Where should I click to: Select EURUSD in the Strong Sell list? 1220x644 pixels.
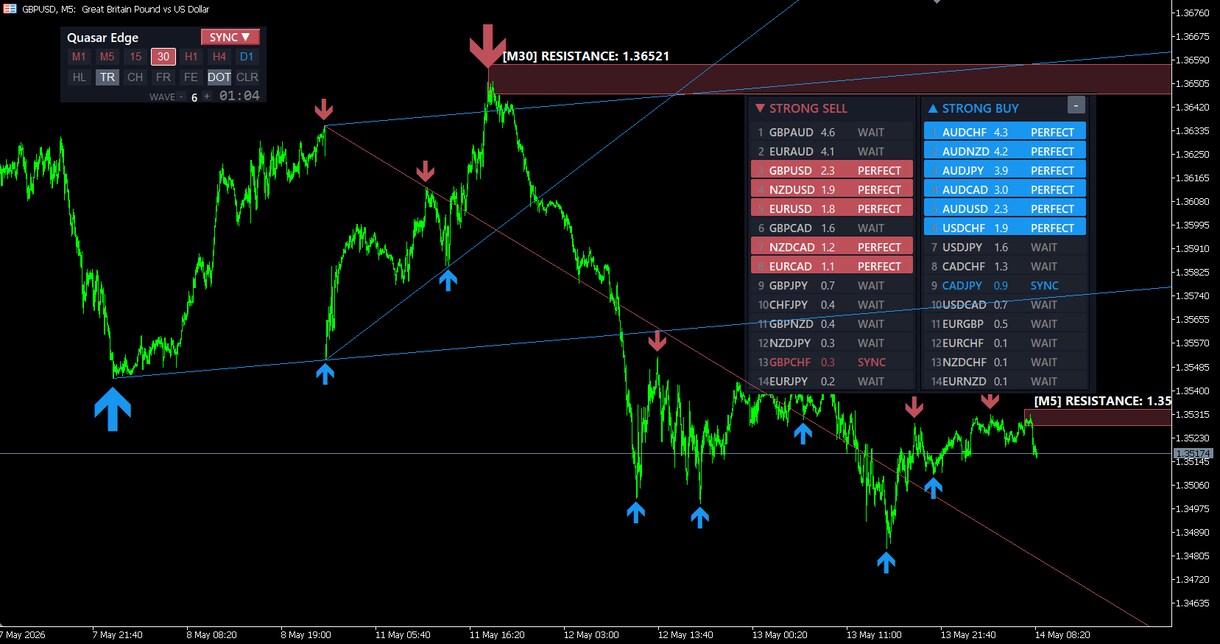832,209
